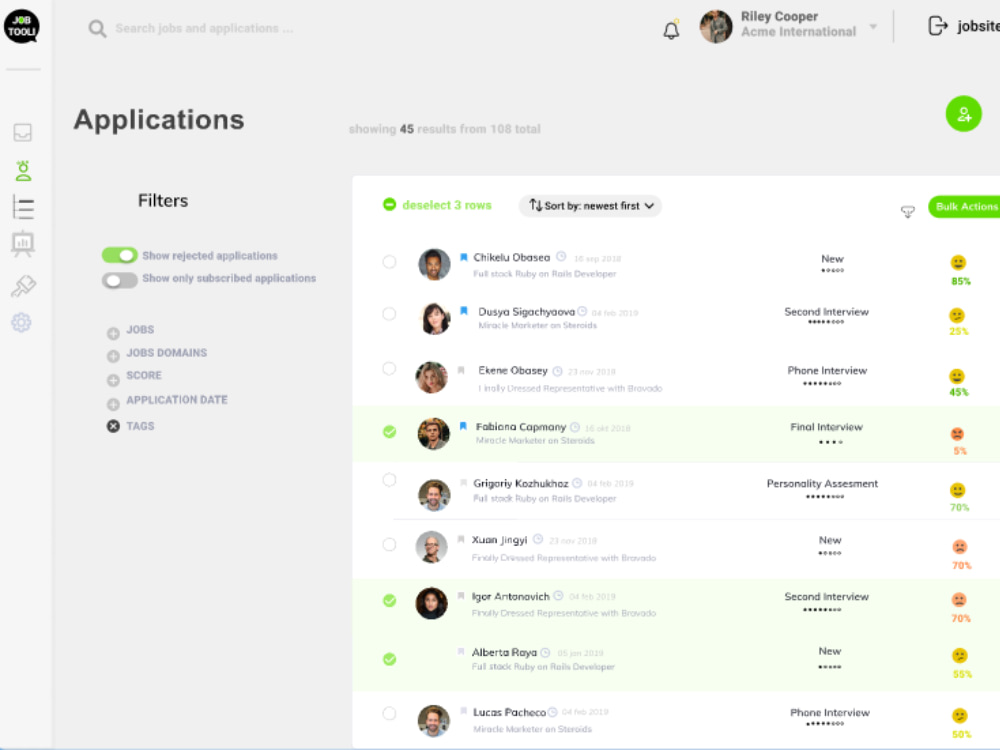Click the Final Interview stage dots

[830, 442]
